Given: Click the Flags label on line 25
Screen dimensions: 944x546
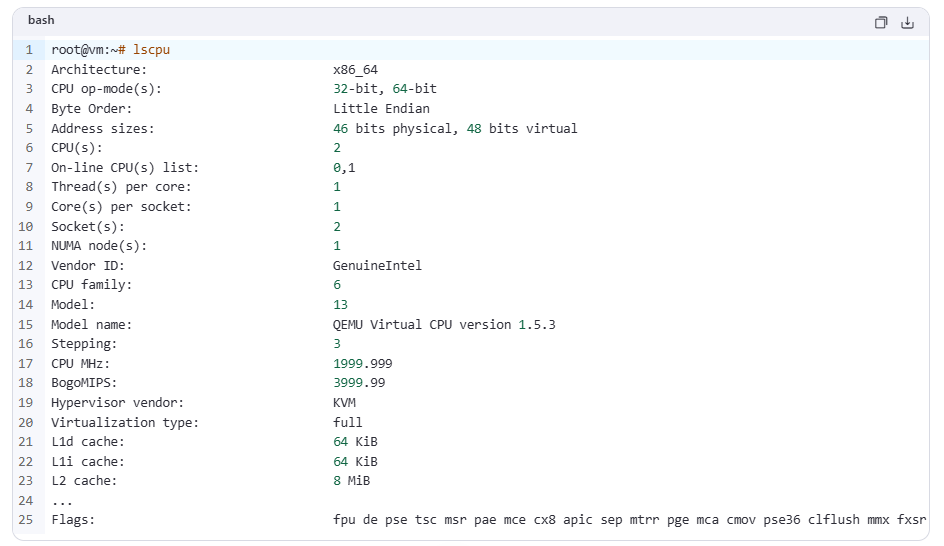Looking at the screenshot, I should click(73, 520).
